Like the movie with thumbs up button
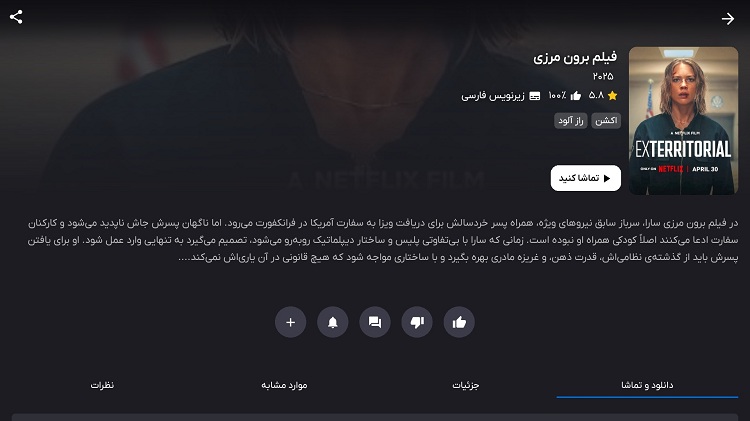 coord(459,322)
